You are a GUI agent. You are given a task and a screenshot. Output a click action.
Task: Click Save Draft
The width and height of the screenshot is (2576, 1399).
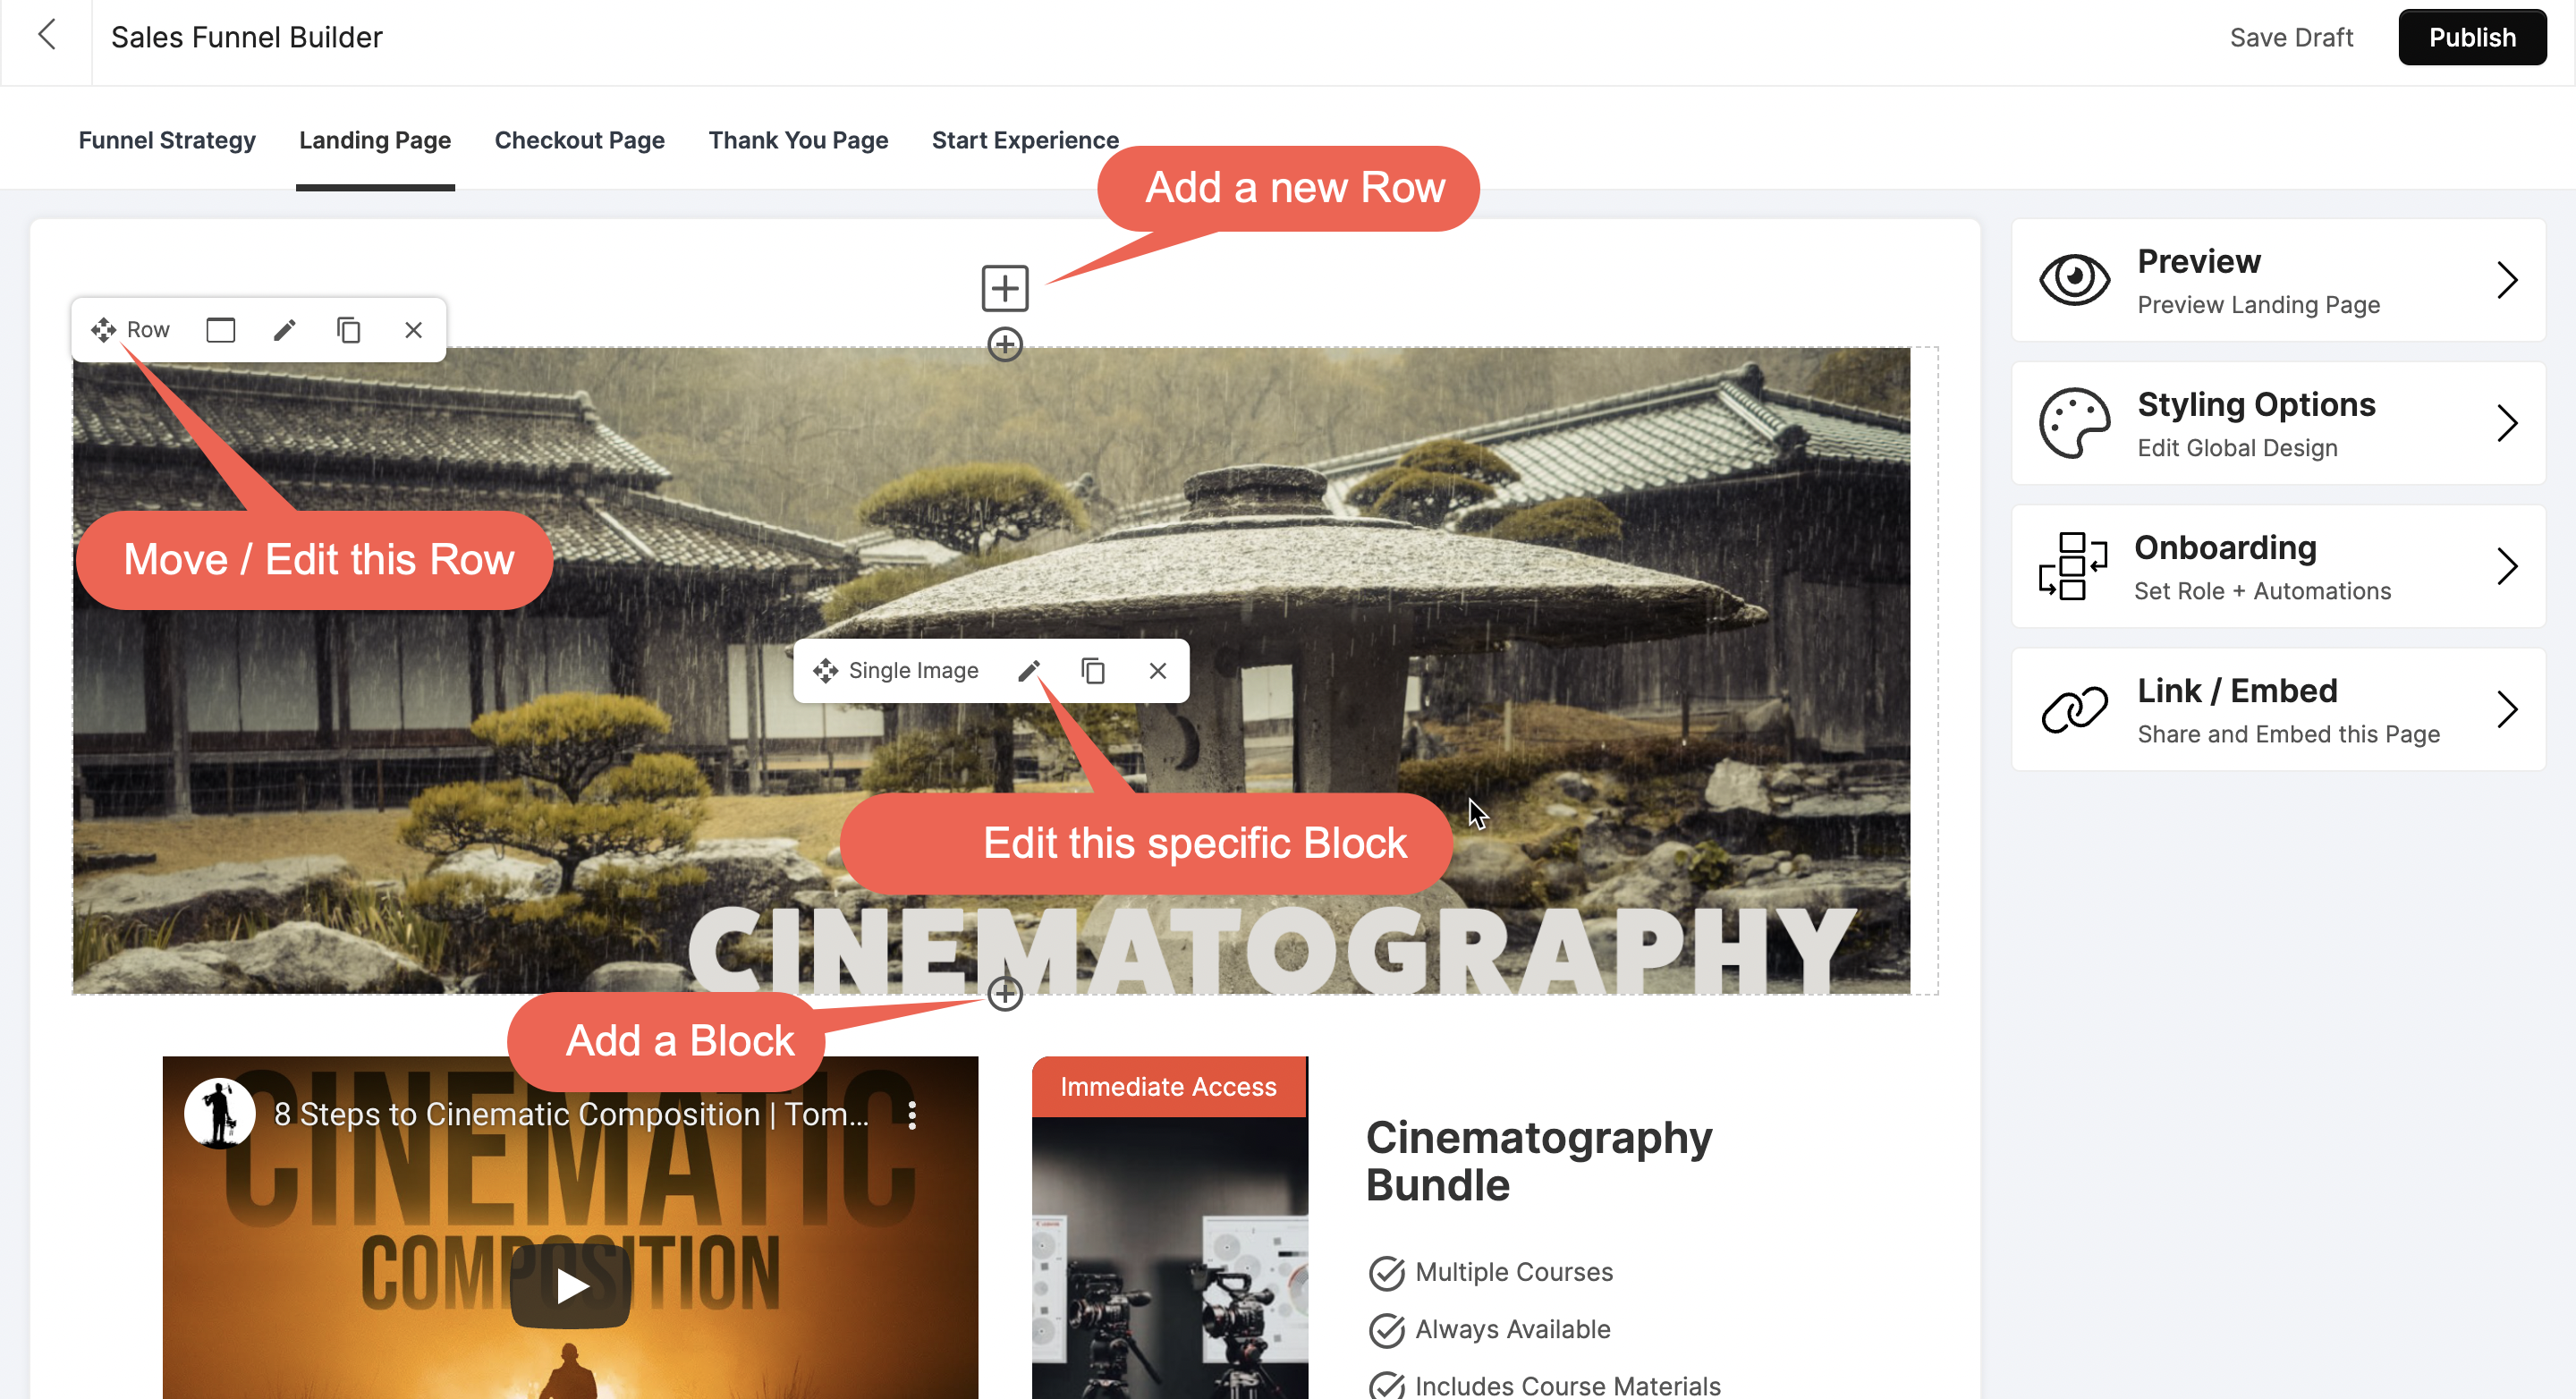[2291, 37]
